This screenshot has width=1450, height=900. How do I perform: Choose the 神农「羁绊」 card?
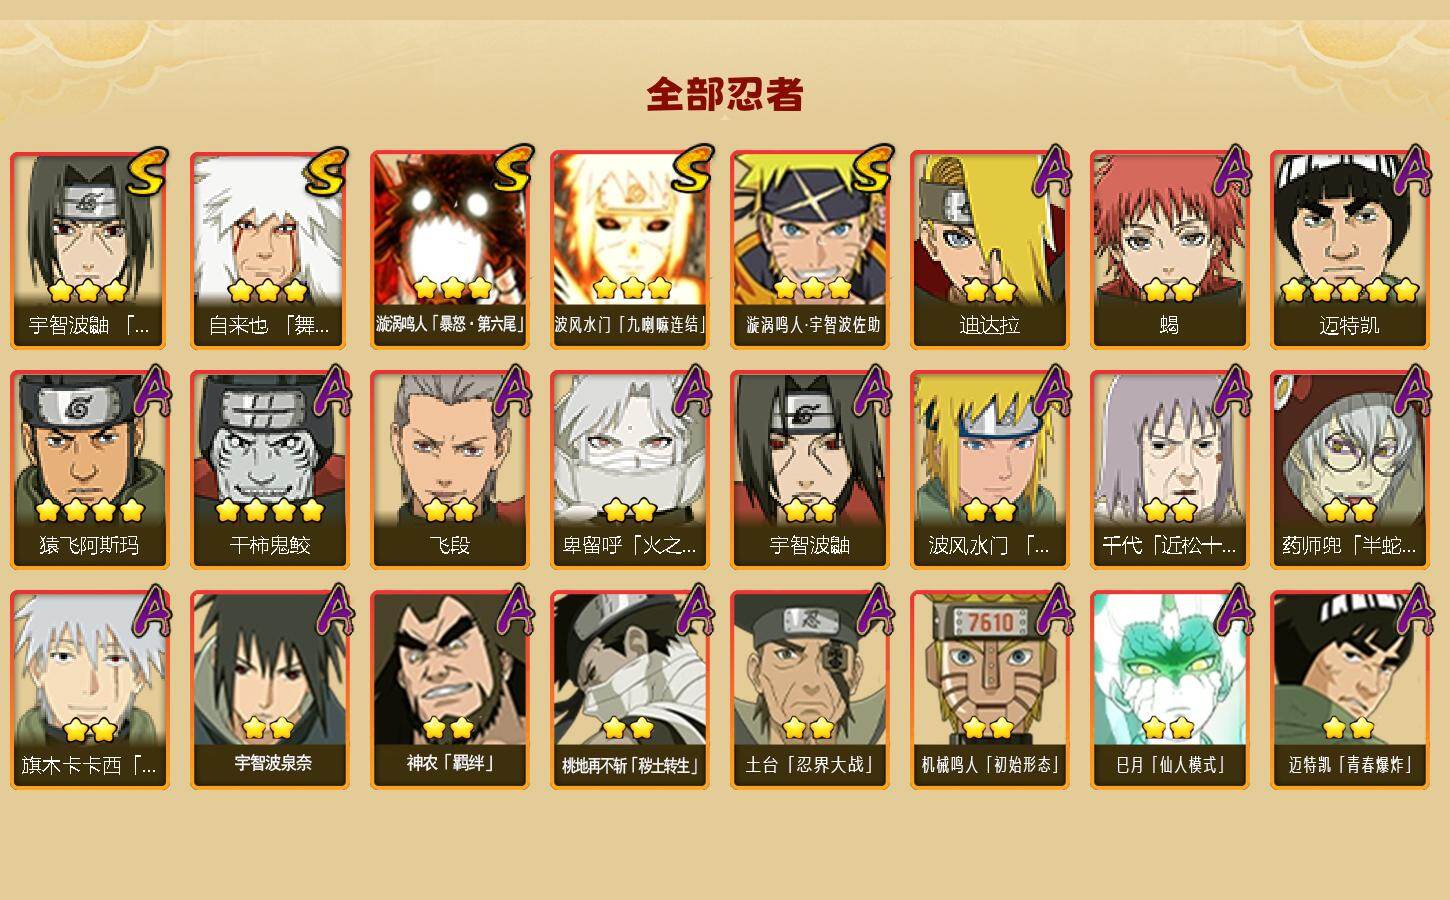point(449,690)
